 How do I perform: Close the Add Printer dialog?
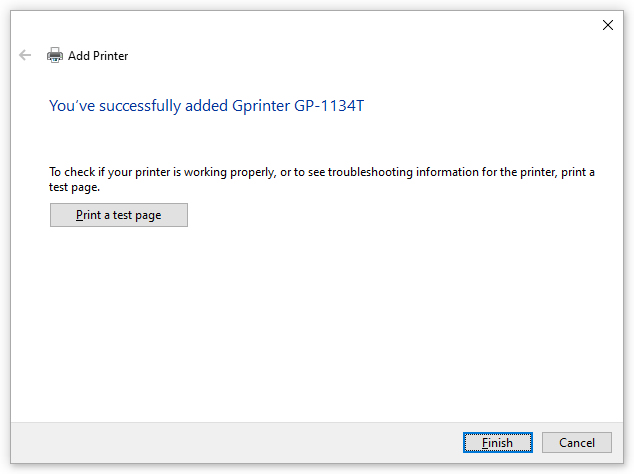coord(607,25)
